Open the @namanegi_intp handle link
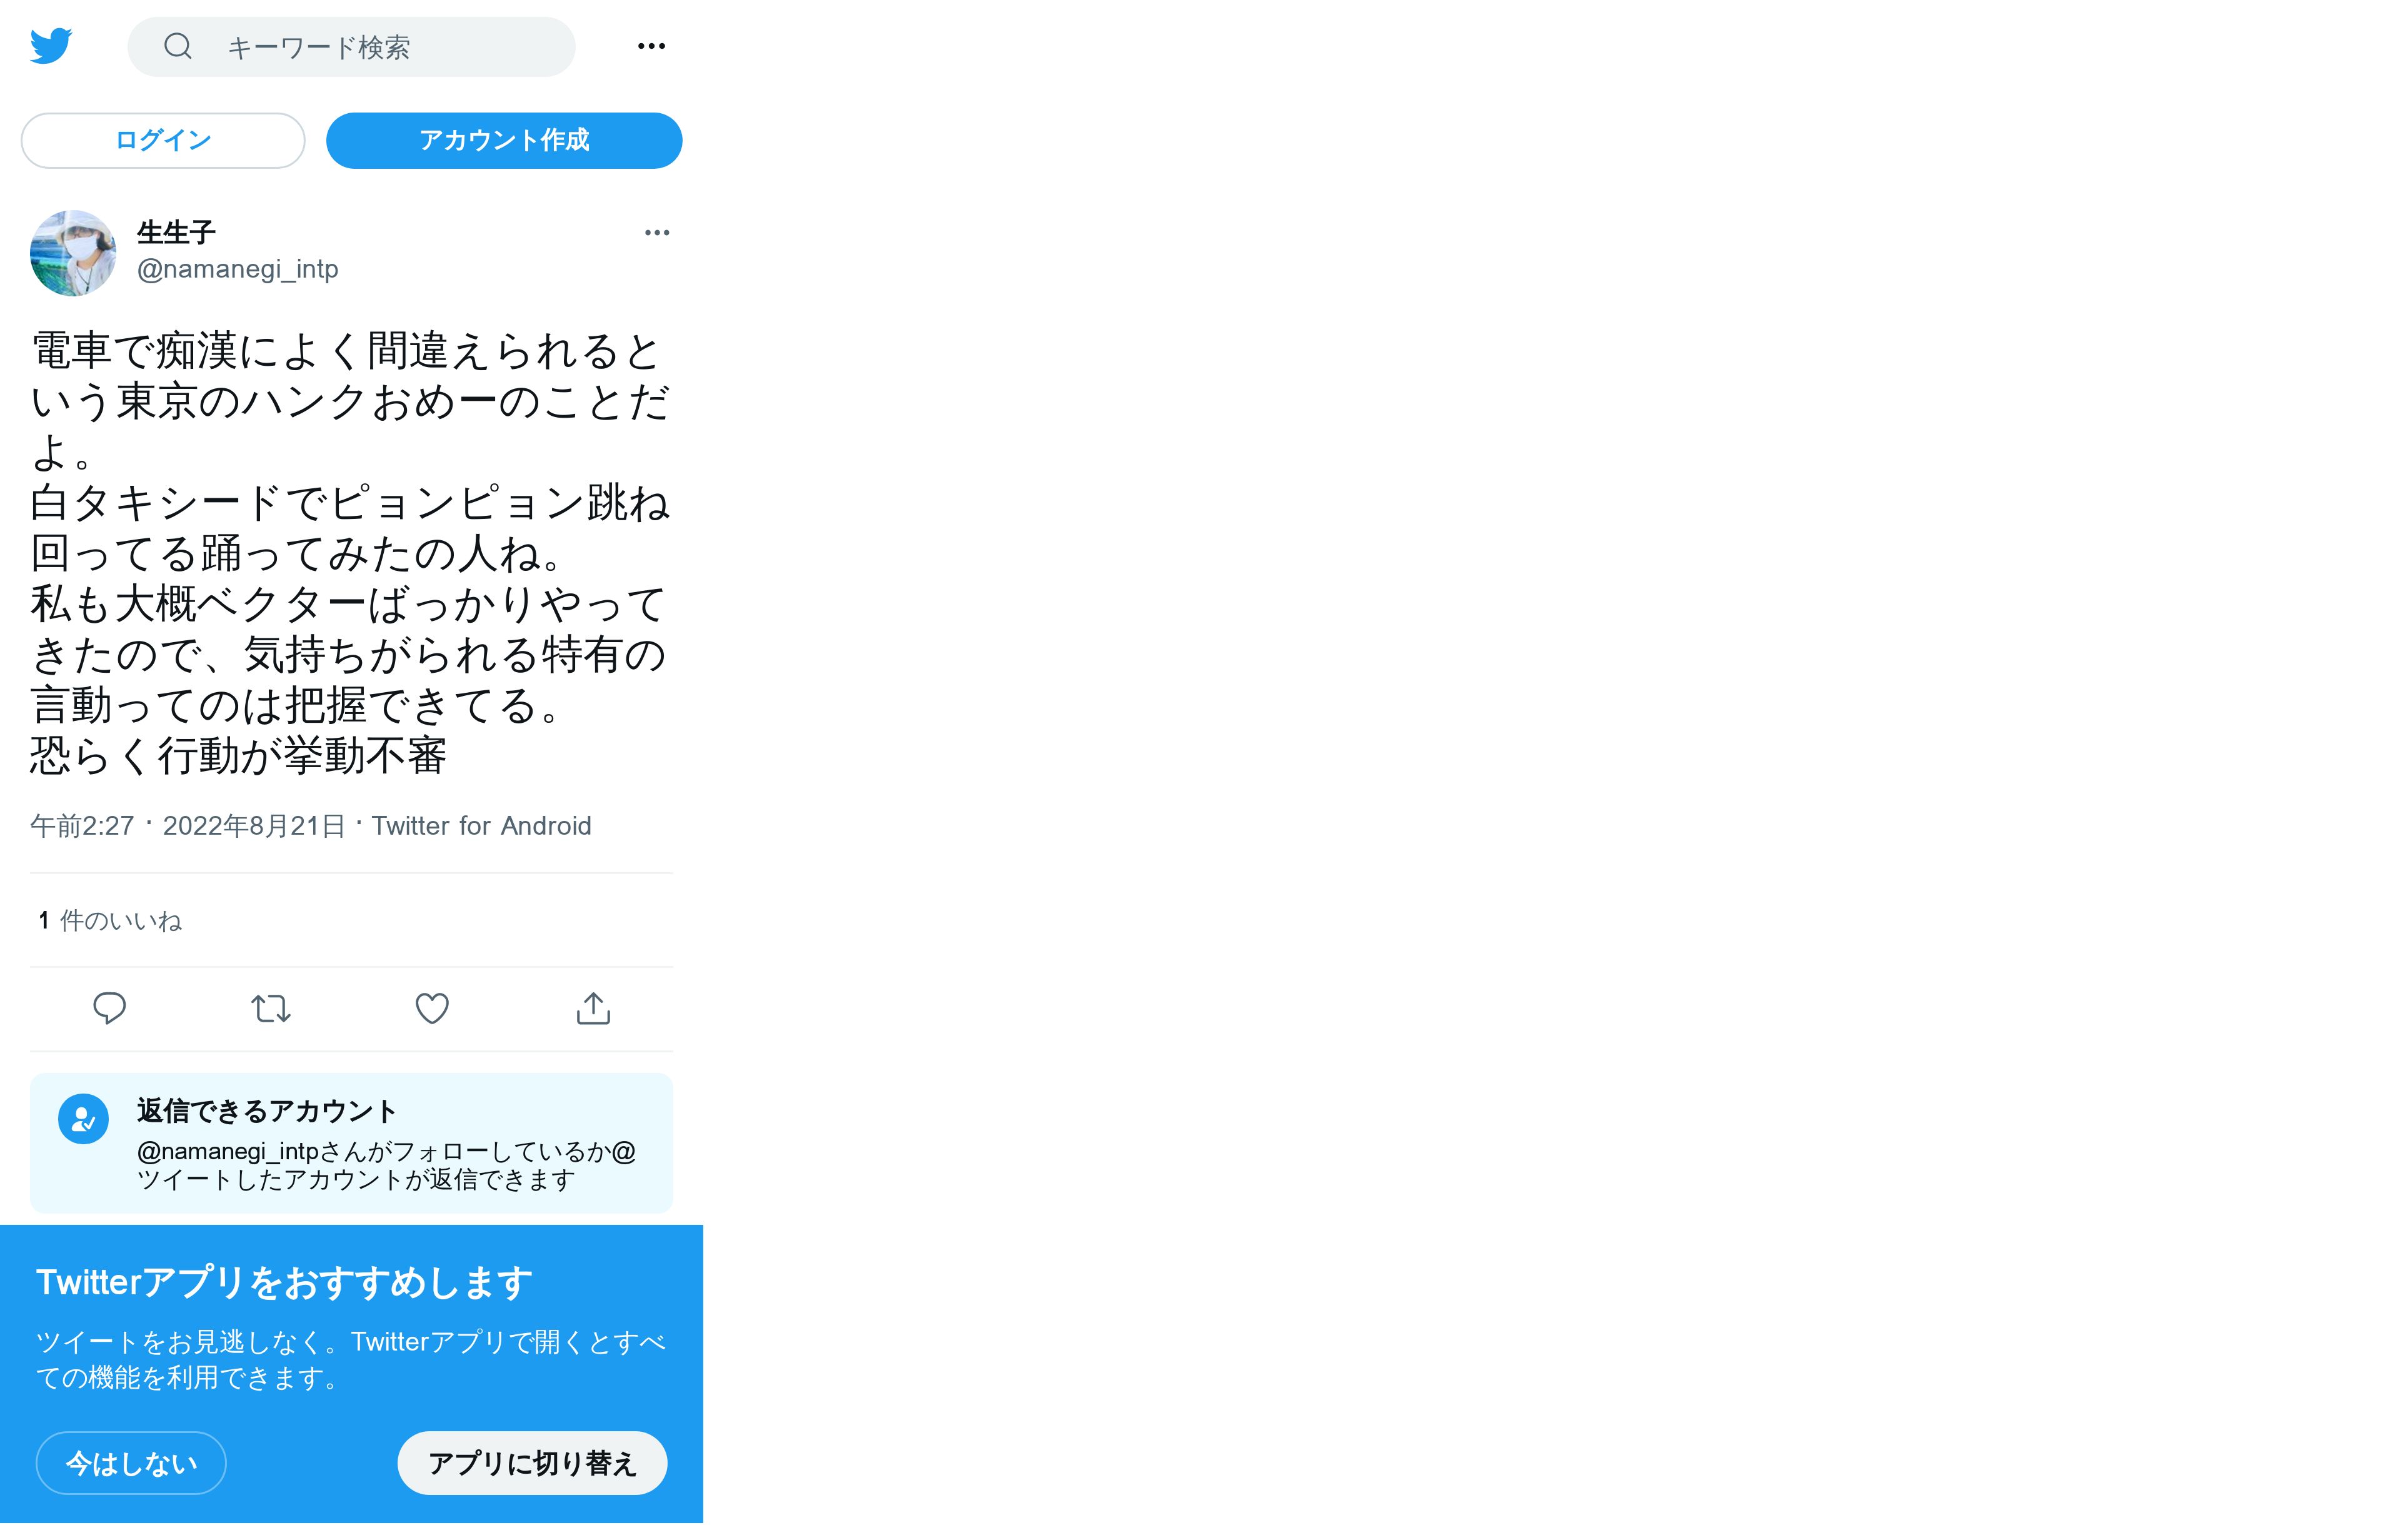Image resolution: width=2408 pixels, height=1525 pixels. [x=238, y=269]
